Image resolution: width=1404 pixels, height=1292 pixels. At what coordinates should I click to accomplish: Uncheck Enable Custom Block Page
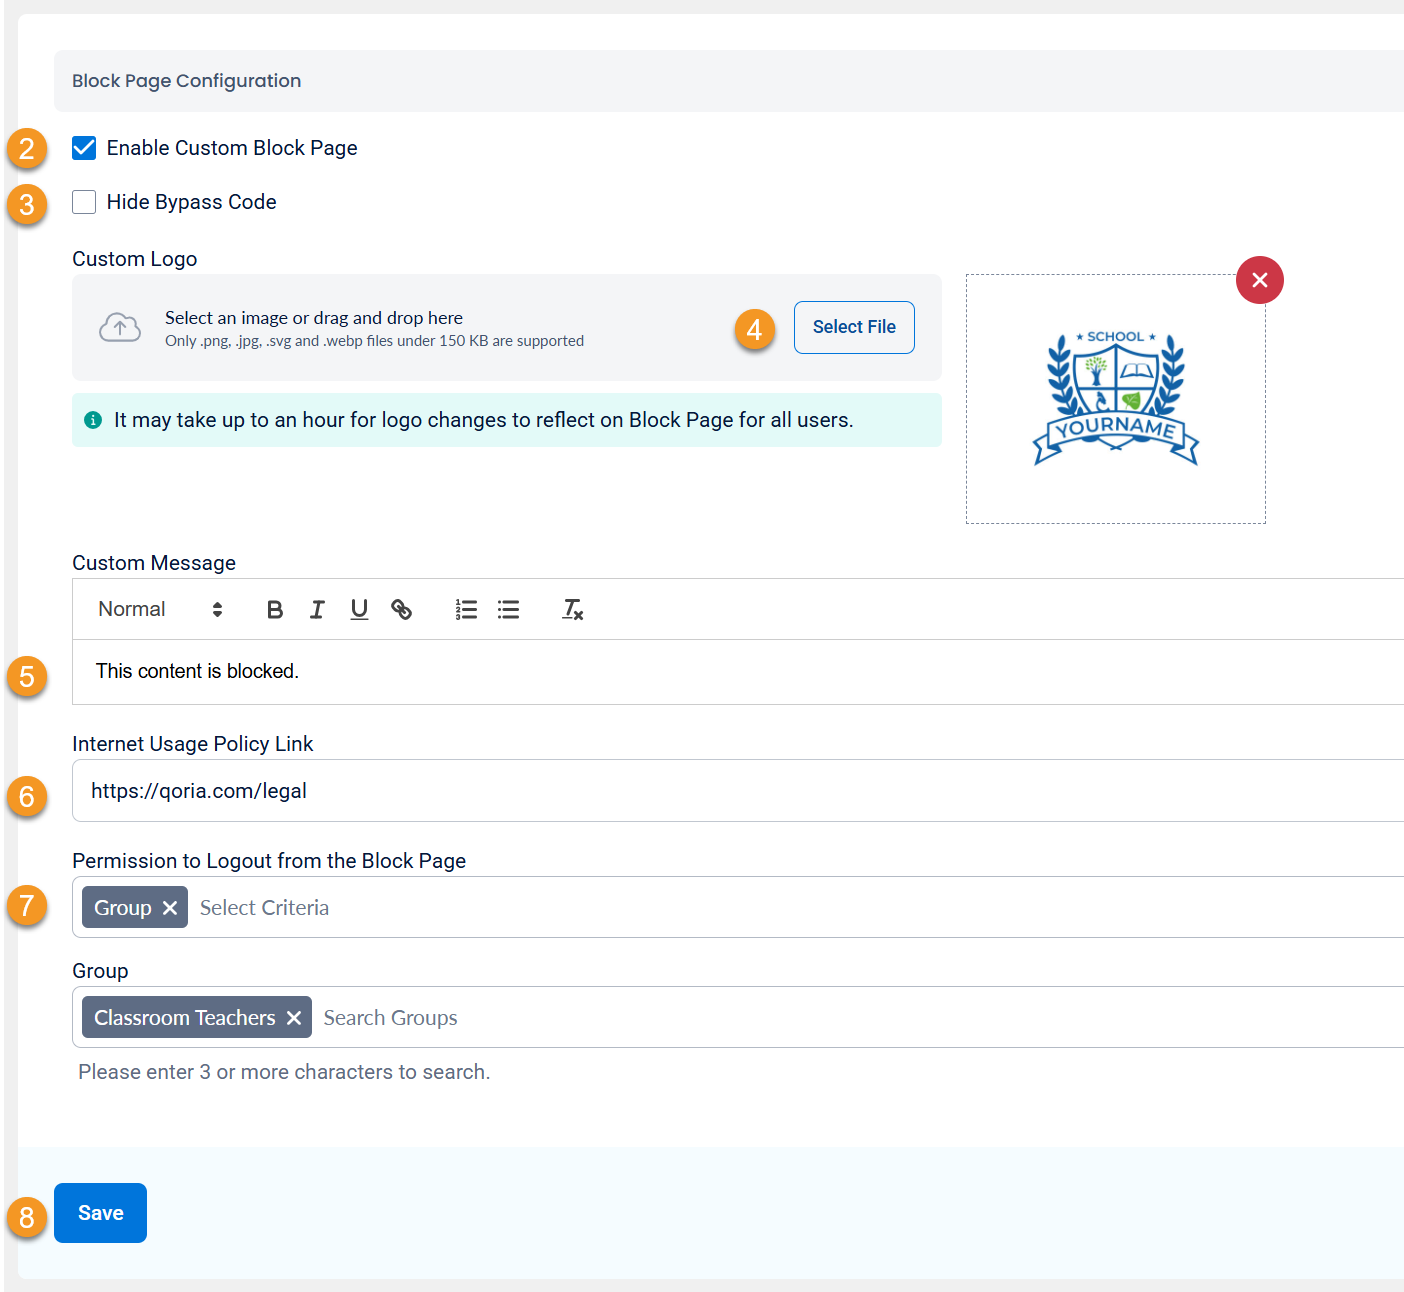pyautogui.click(x=84, y=147)
